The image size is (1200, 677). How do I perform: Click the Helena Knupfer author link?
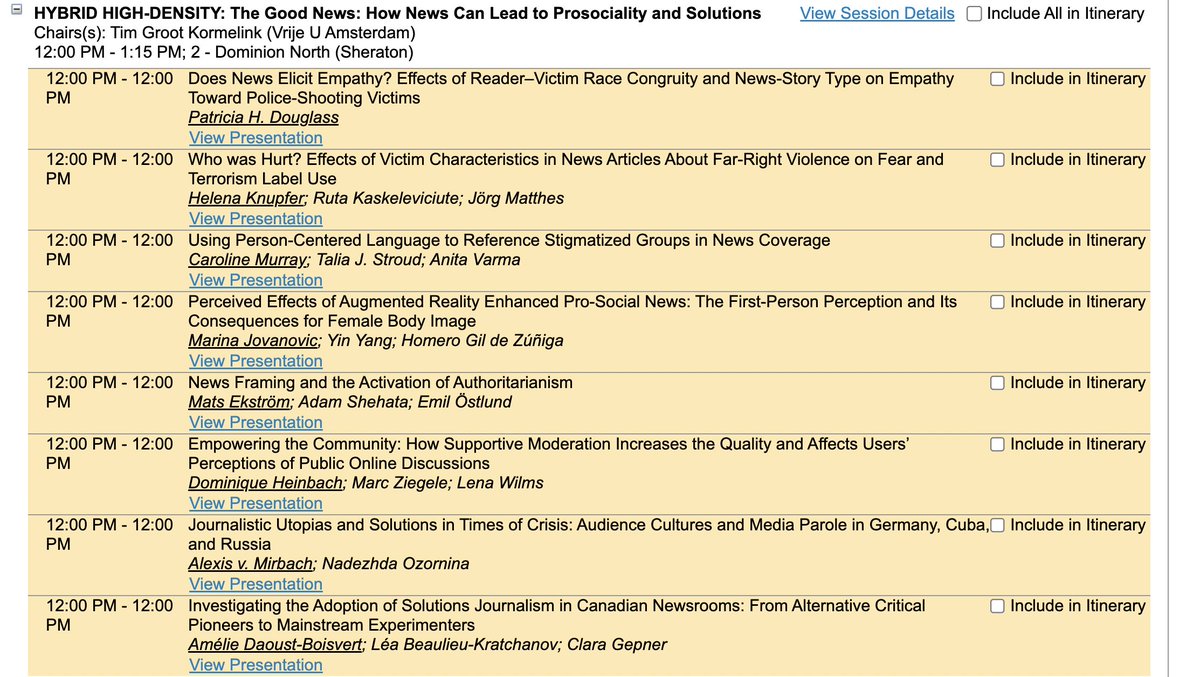[x=245, y=198]
